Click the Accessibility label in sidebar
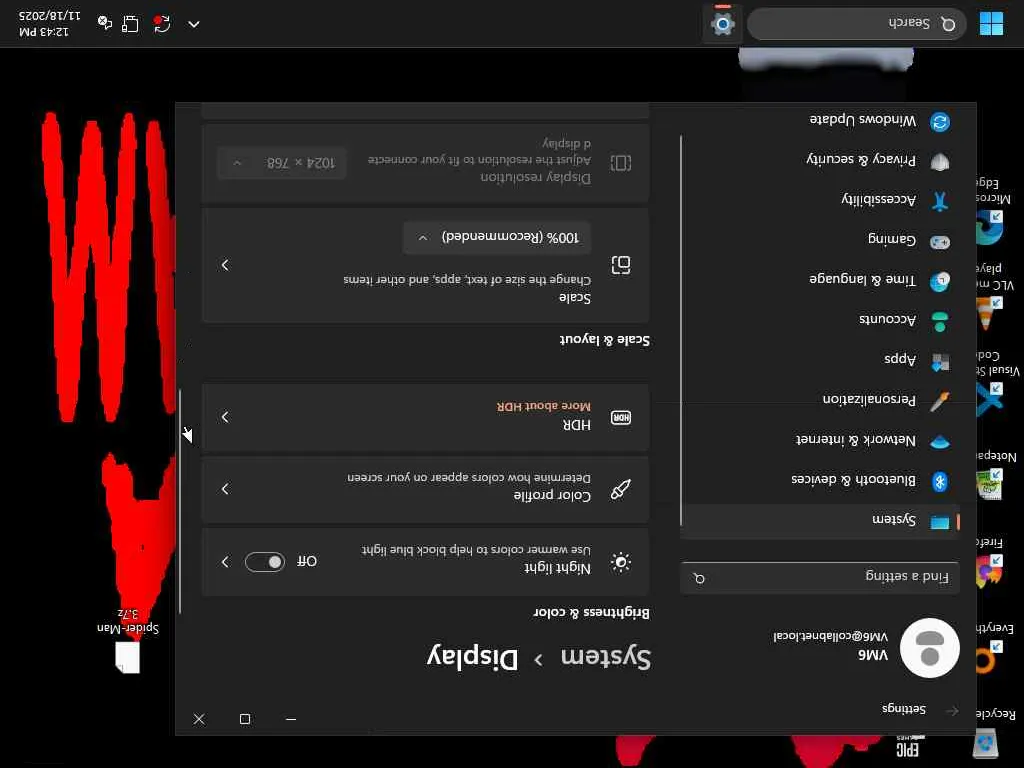1024x768 pixels. 879,200
